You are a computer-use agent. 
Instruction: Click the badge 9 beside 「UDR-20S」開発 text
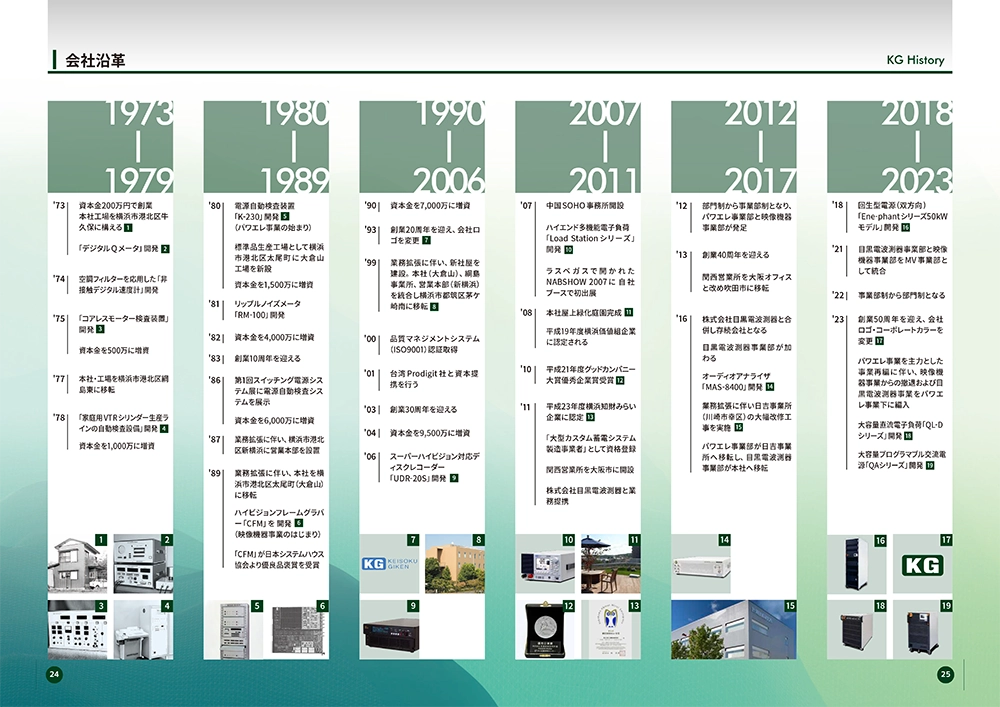coord(454,478)
